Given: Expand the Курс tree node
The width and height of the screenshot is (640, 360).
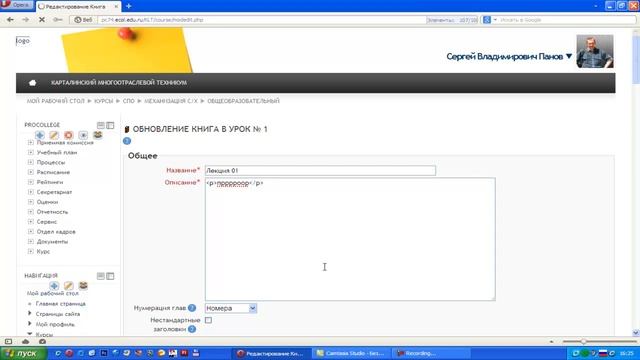Looking at the screenshot, I should pos(31,251).
